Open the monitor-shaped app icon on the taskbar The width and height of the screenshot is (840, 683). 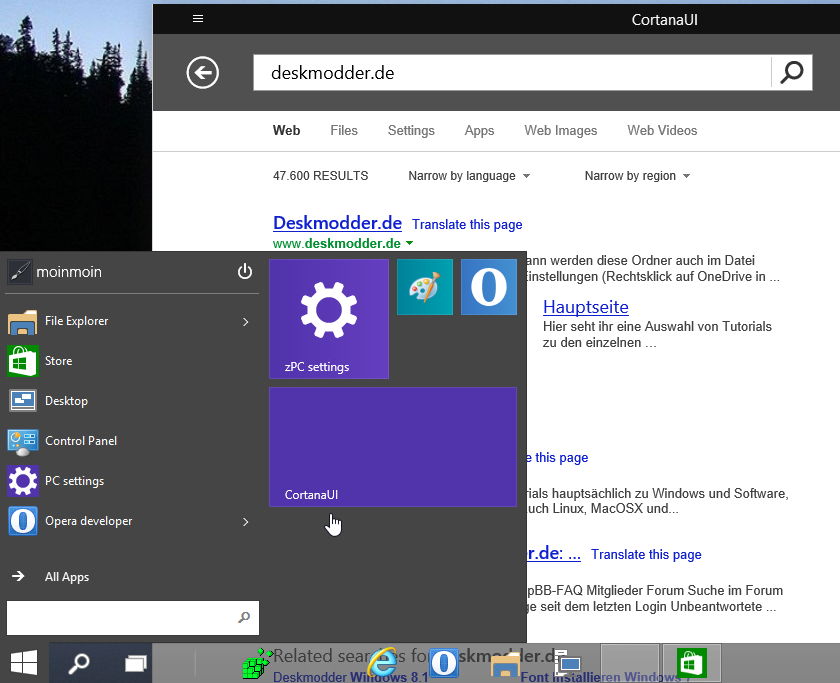568,663
